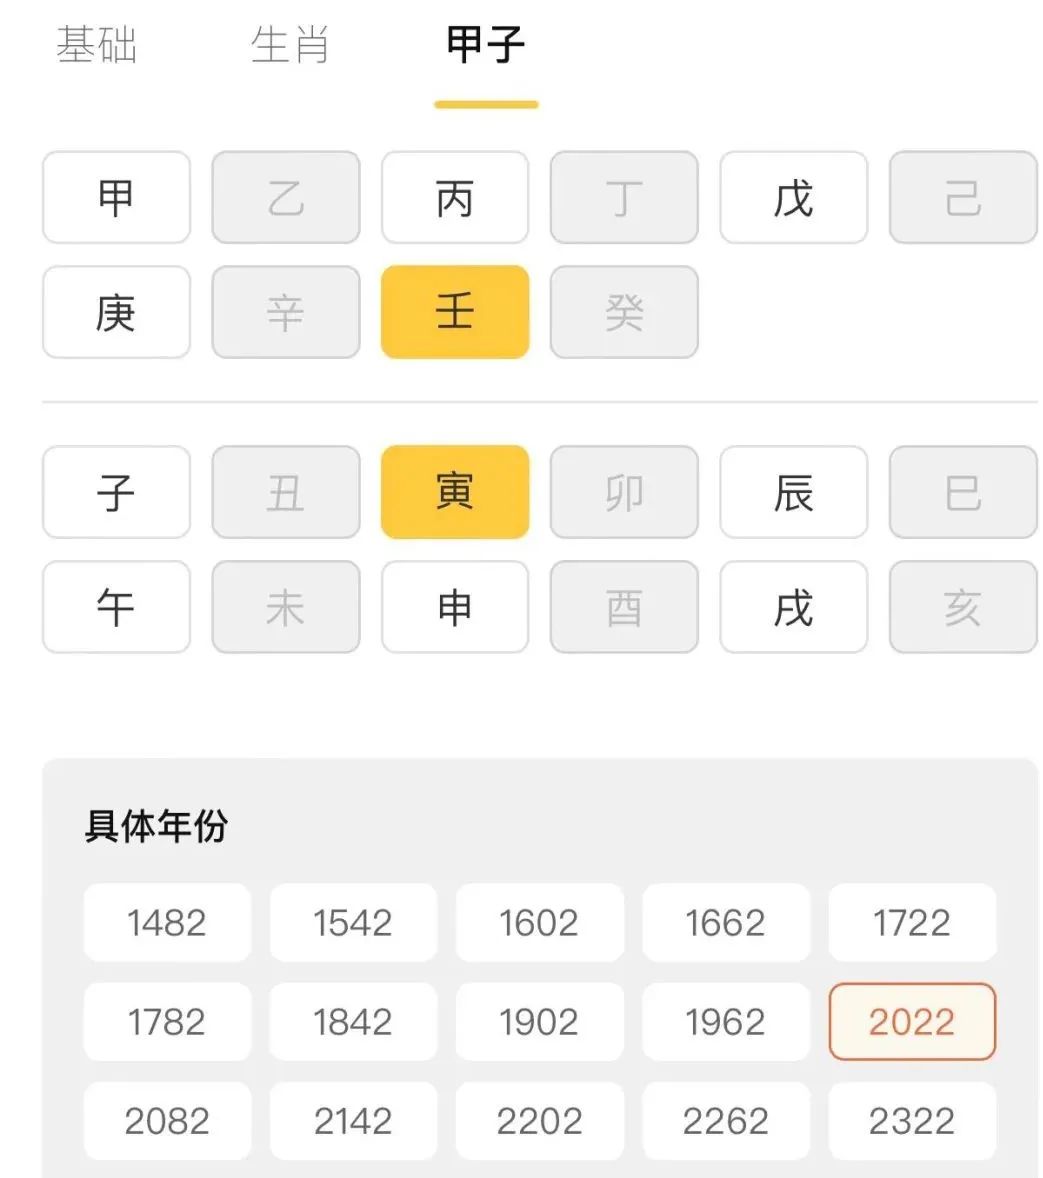
Task: Select the 甲子 tab
Action: click(486, 46)
